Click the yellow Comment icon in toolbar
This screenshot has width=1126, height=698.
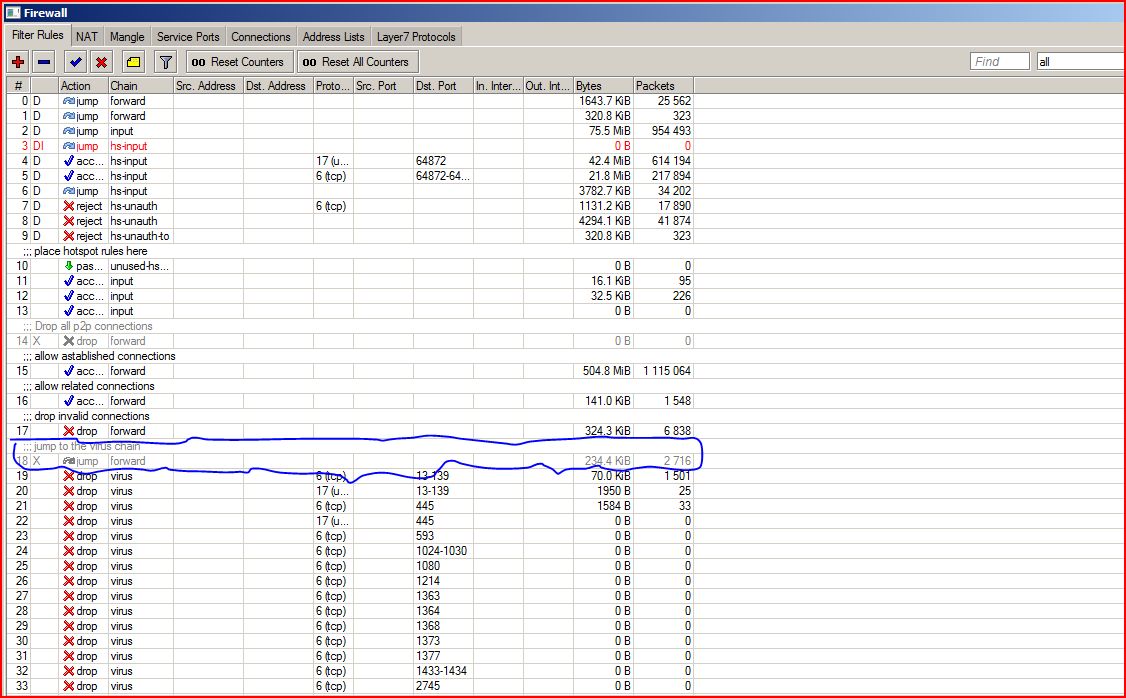click(x=134, y=62)
